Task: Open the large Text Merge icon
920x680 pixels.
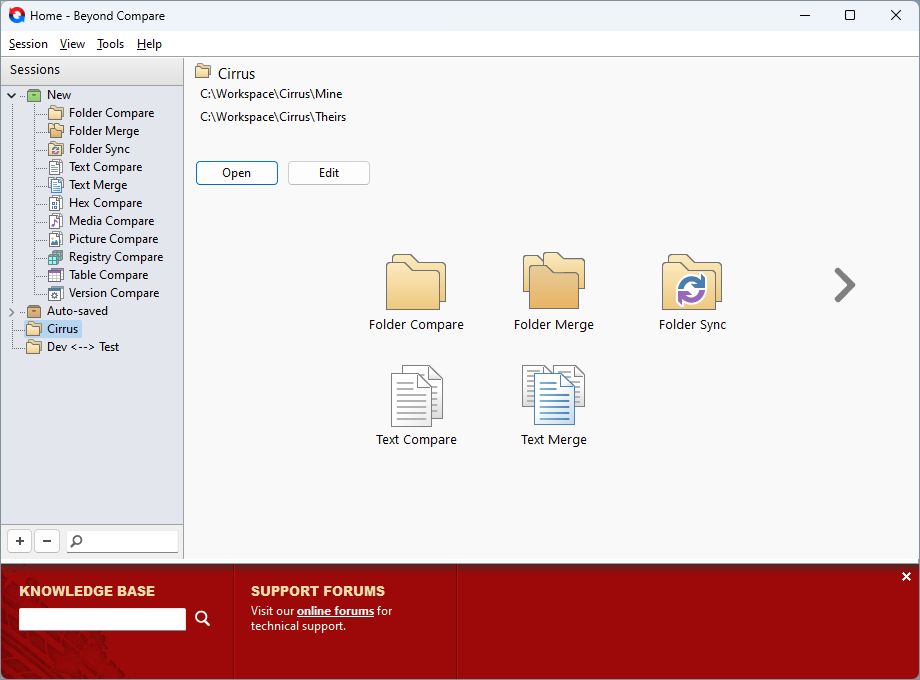Action: pyautogui.click(x=553, y=397)
